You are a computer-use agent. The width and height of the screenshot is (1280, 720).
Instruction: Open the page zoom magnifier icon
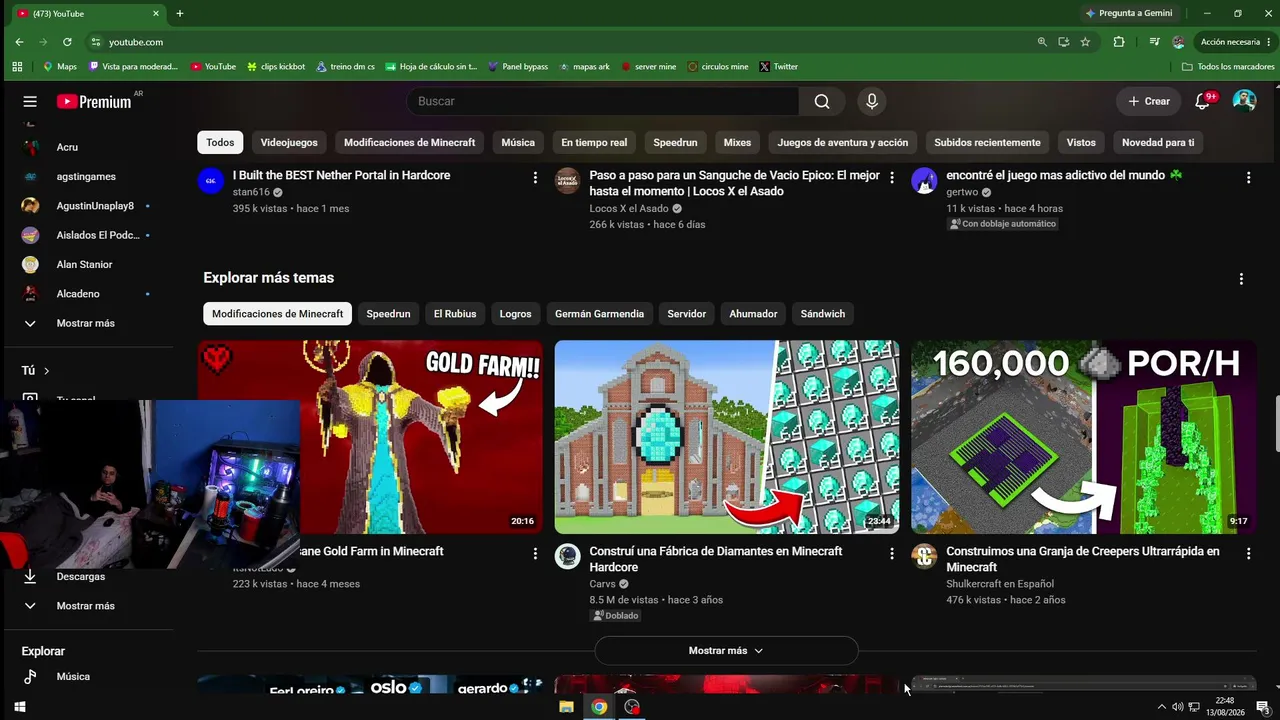click(x=1042, y=42)
